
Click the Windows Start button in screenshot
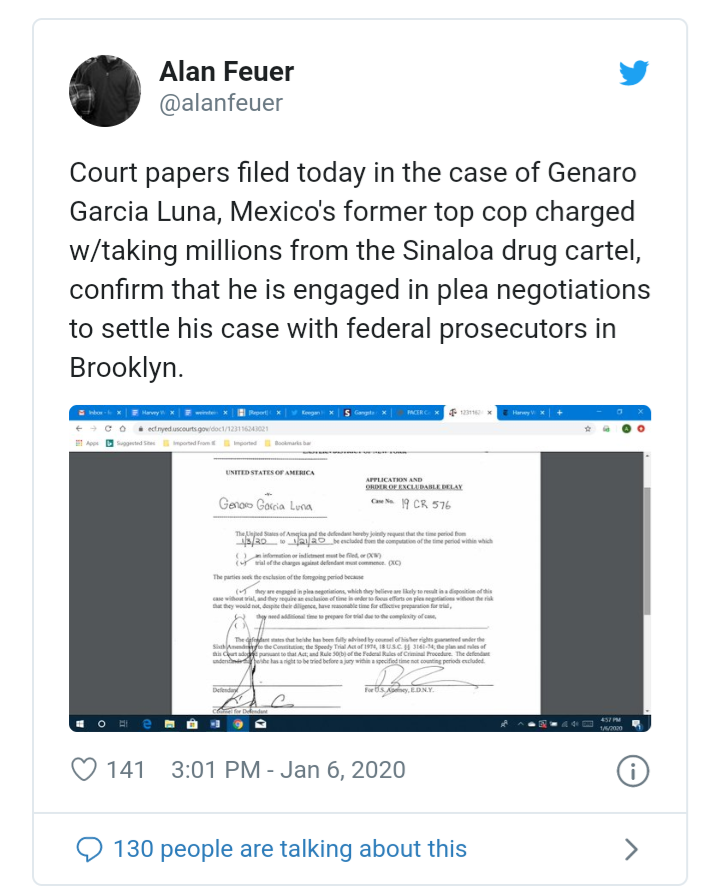point(79,723)
